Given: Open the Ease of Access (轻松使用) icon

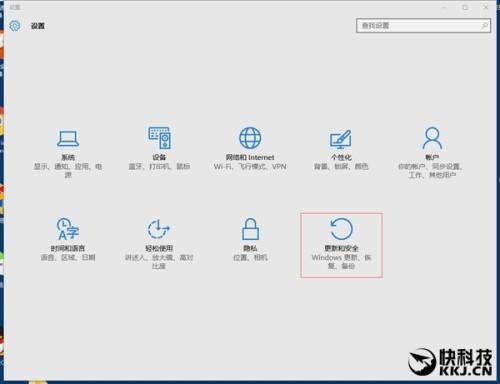Looking at the screenshot, I should (x=159, y=229).
